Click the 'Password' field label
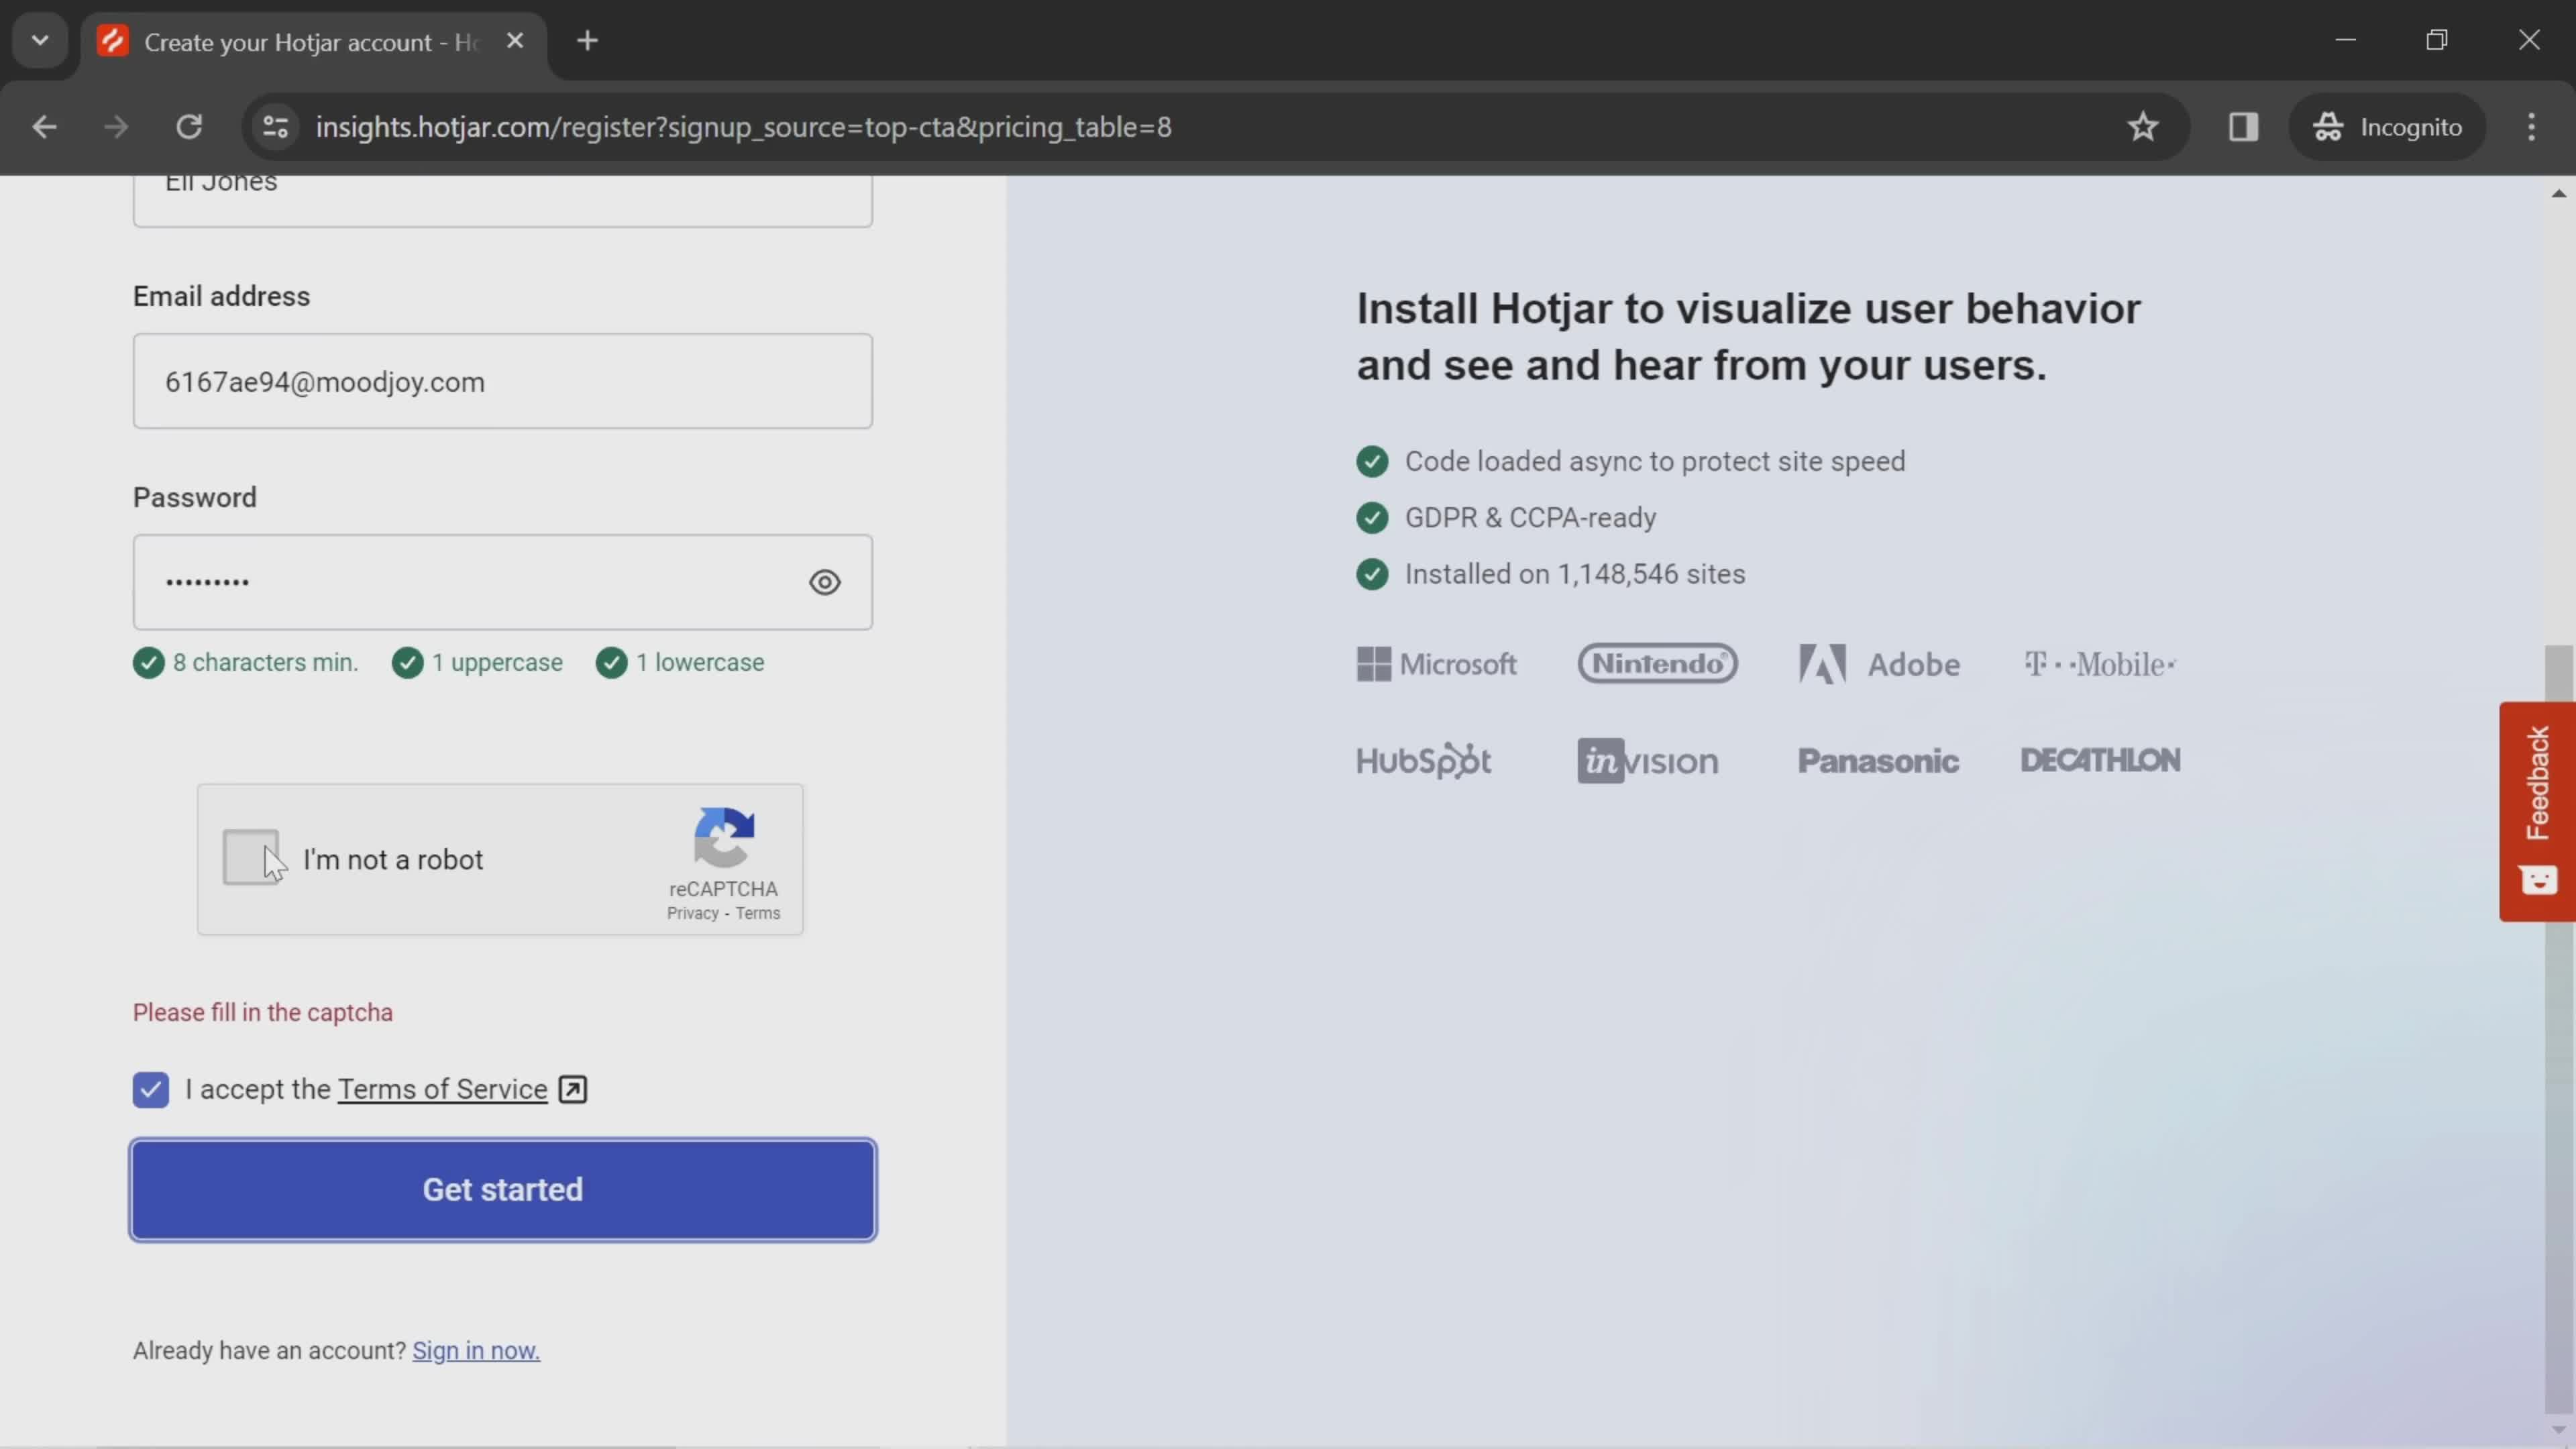The image size is (2576, 1449). click(195, 497)
